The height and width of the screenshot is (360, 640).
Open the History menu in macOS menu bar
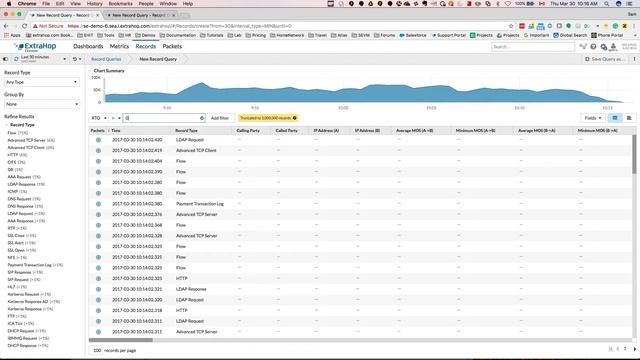pyautogui.click(x=94, y=4)
